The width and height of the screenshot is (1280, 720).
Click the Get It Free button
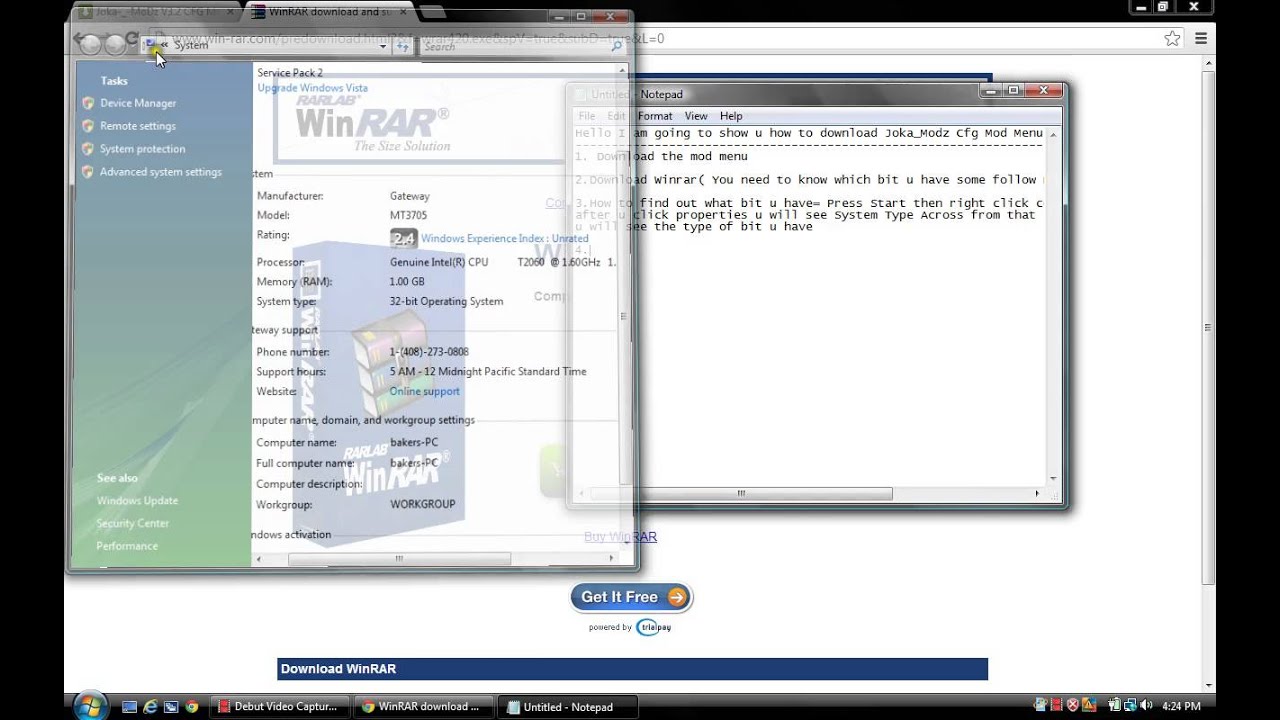[x=631, y=597]
